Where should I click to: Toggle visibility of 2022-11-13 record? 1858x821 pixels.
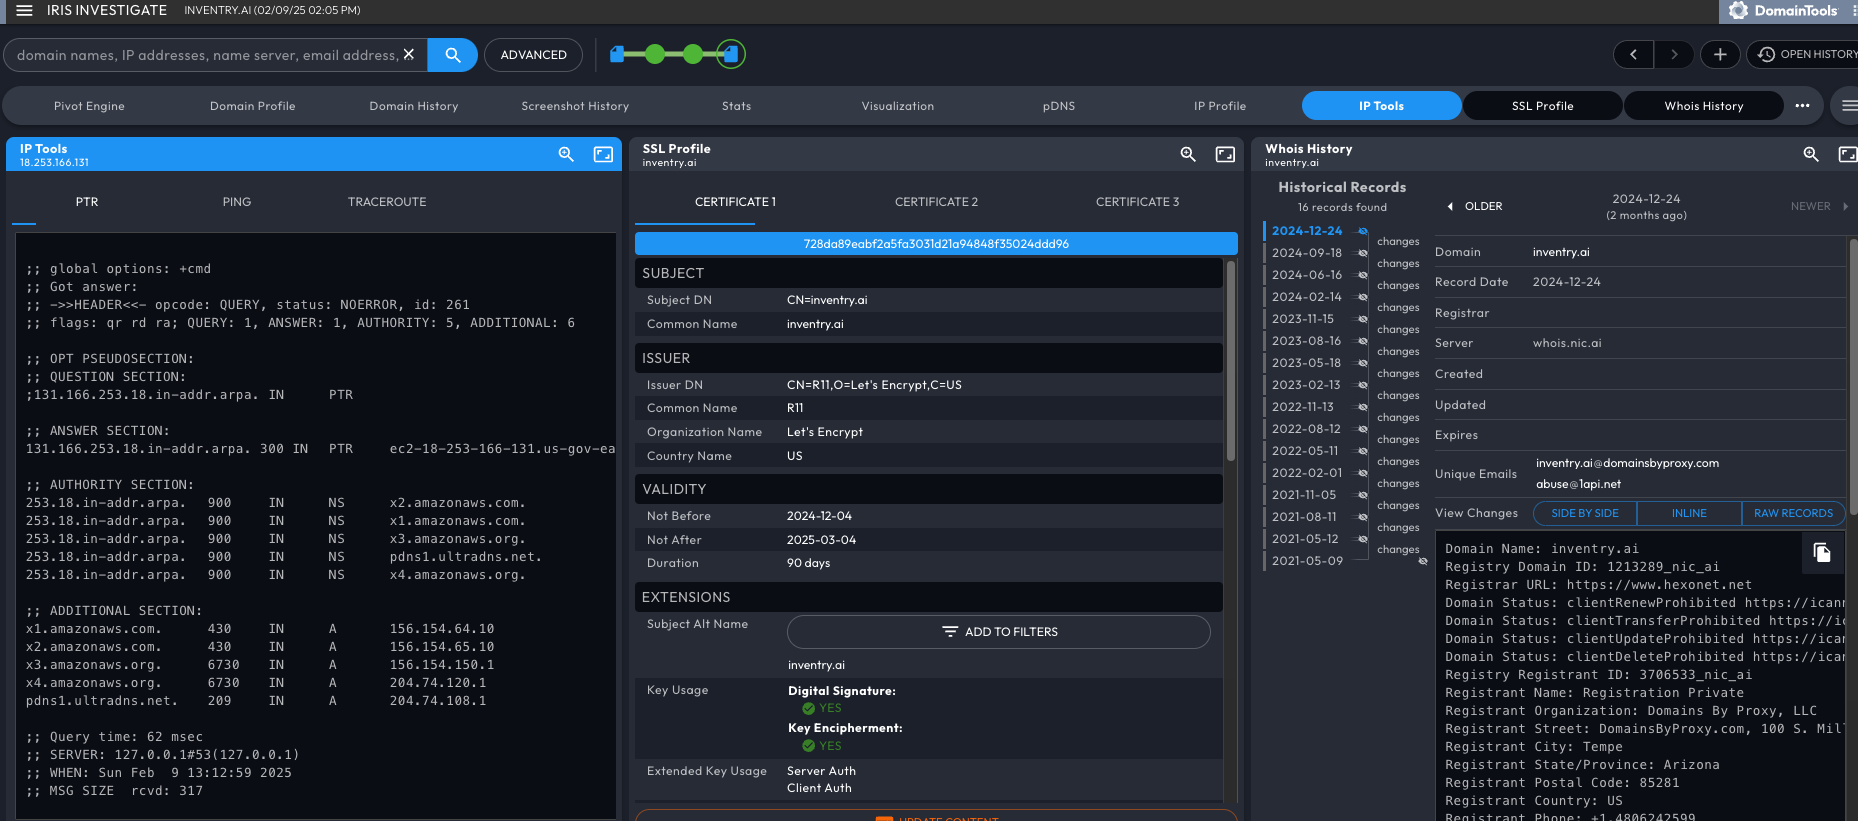point(1362,407)
